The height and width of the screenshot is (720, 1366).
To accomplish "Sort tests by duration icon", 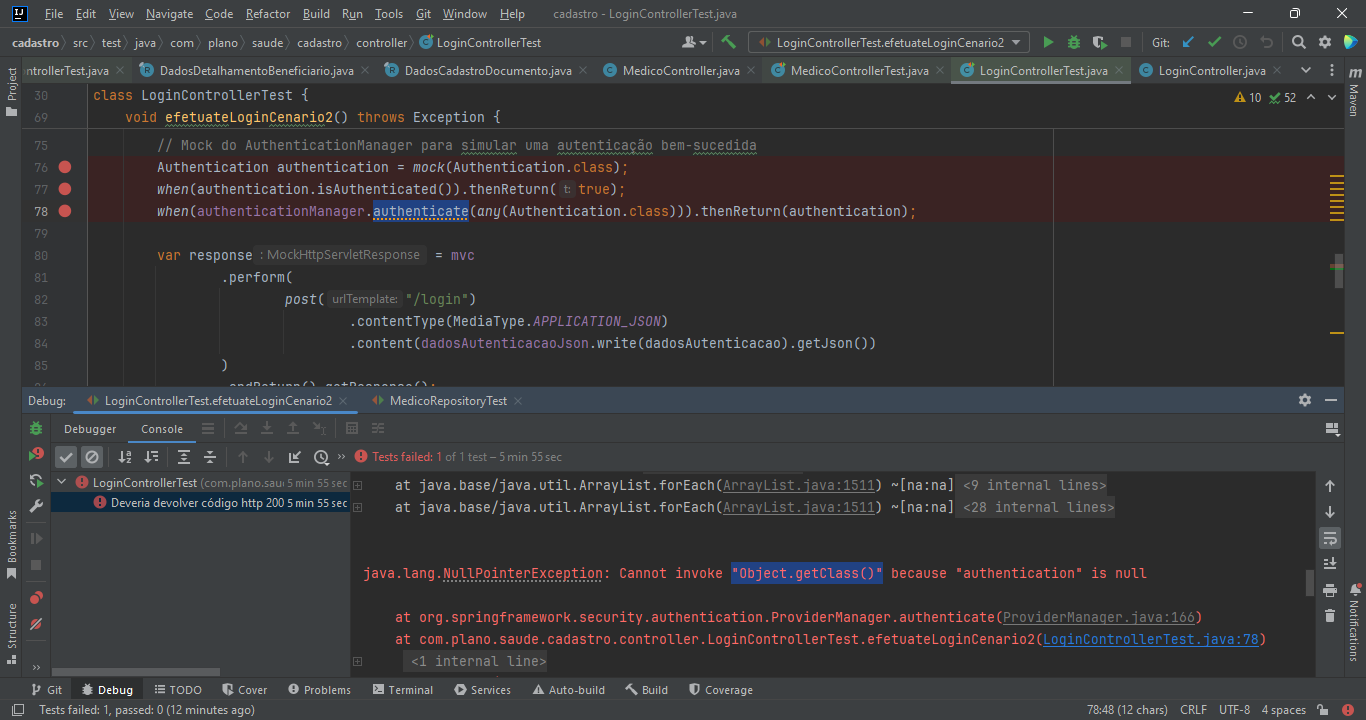I will (151, 457).
